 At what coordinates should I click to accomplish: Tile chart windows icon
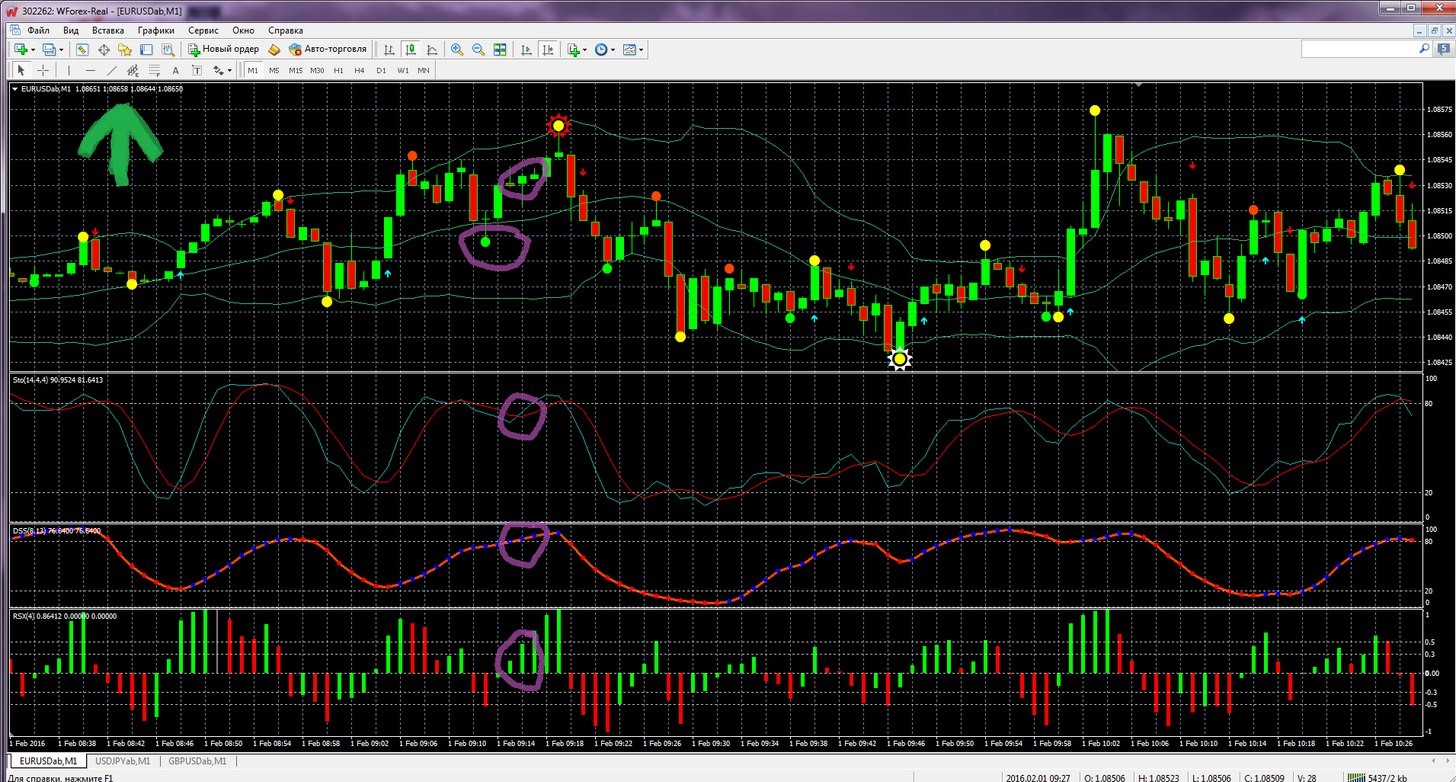(500, 49)
